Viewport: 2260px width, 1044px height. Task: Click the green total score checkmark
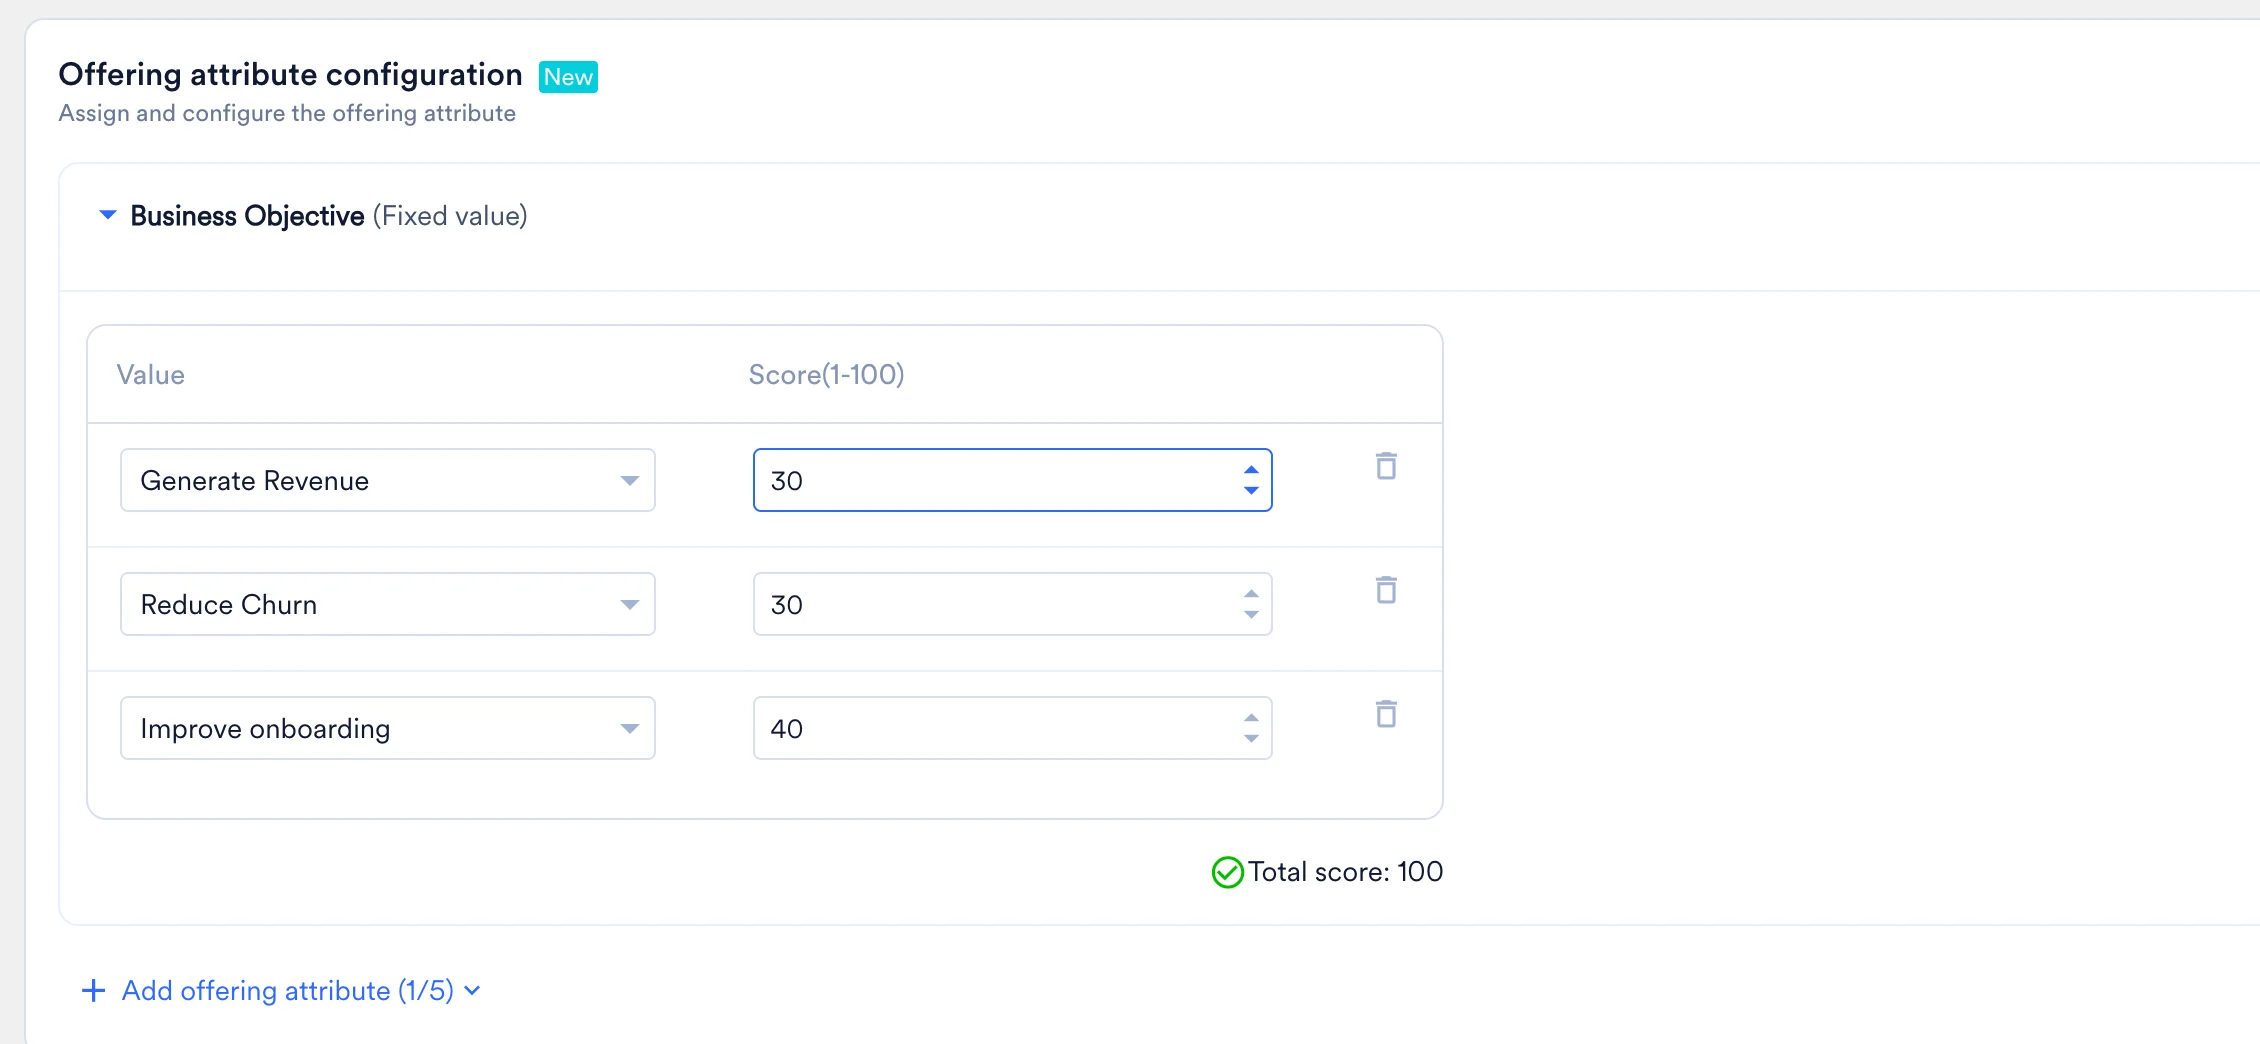pyautogui.click(x=1227, y=872)
